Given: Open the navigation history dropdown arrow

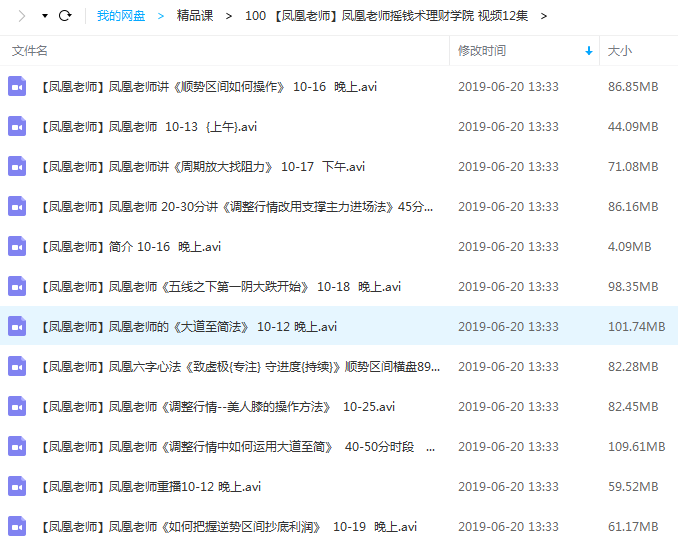Looking at the screenshot, I should point(45,16).
